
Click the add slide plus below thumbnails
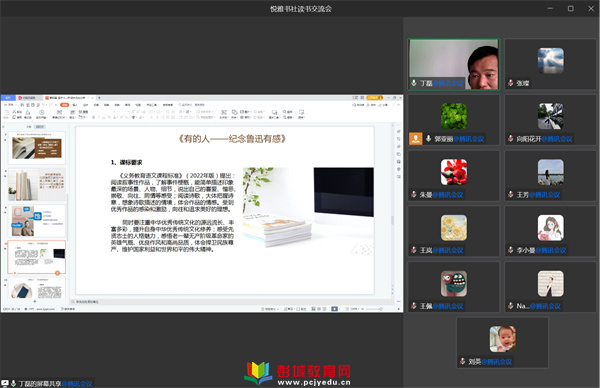point(35,302)
